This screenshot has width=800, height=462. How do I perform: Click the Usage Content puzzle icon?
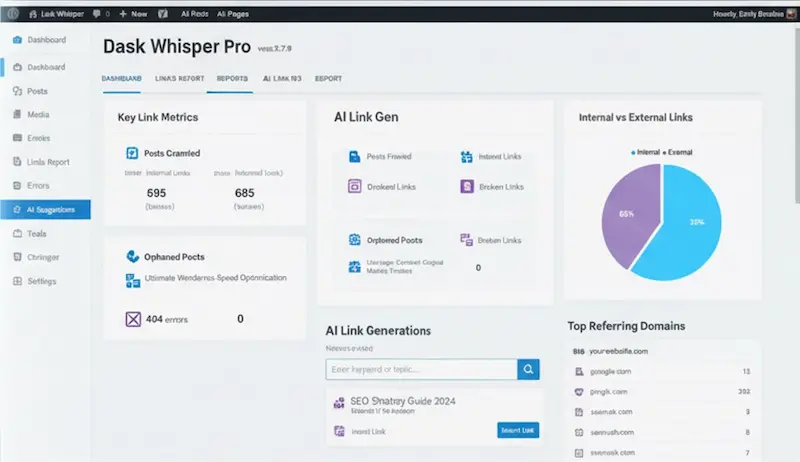point(355,266)
